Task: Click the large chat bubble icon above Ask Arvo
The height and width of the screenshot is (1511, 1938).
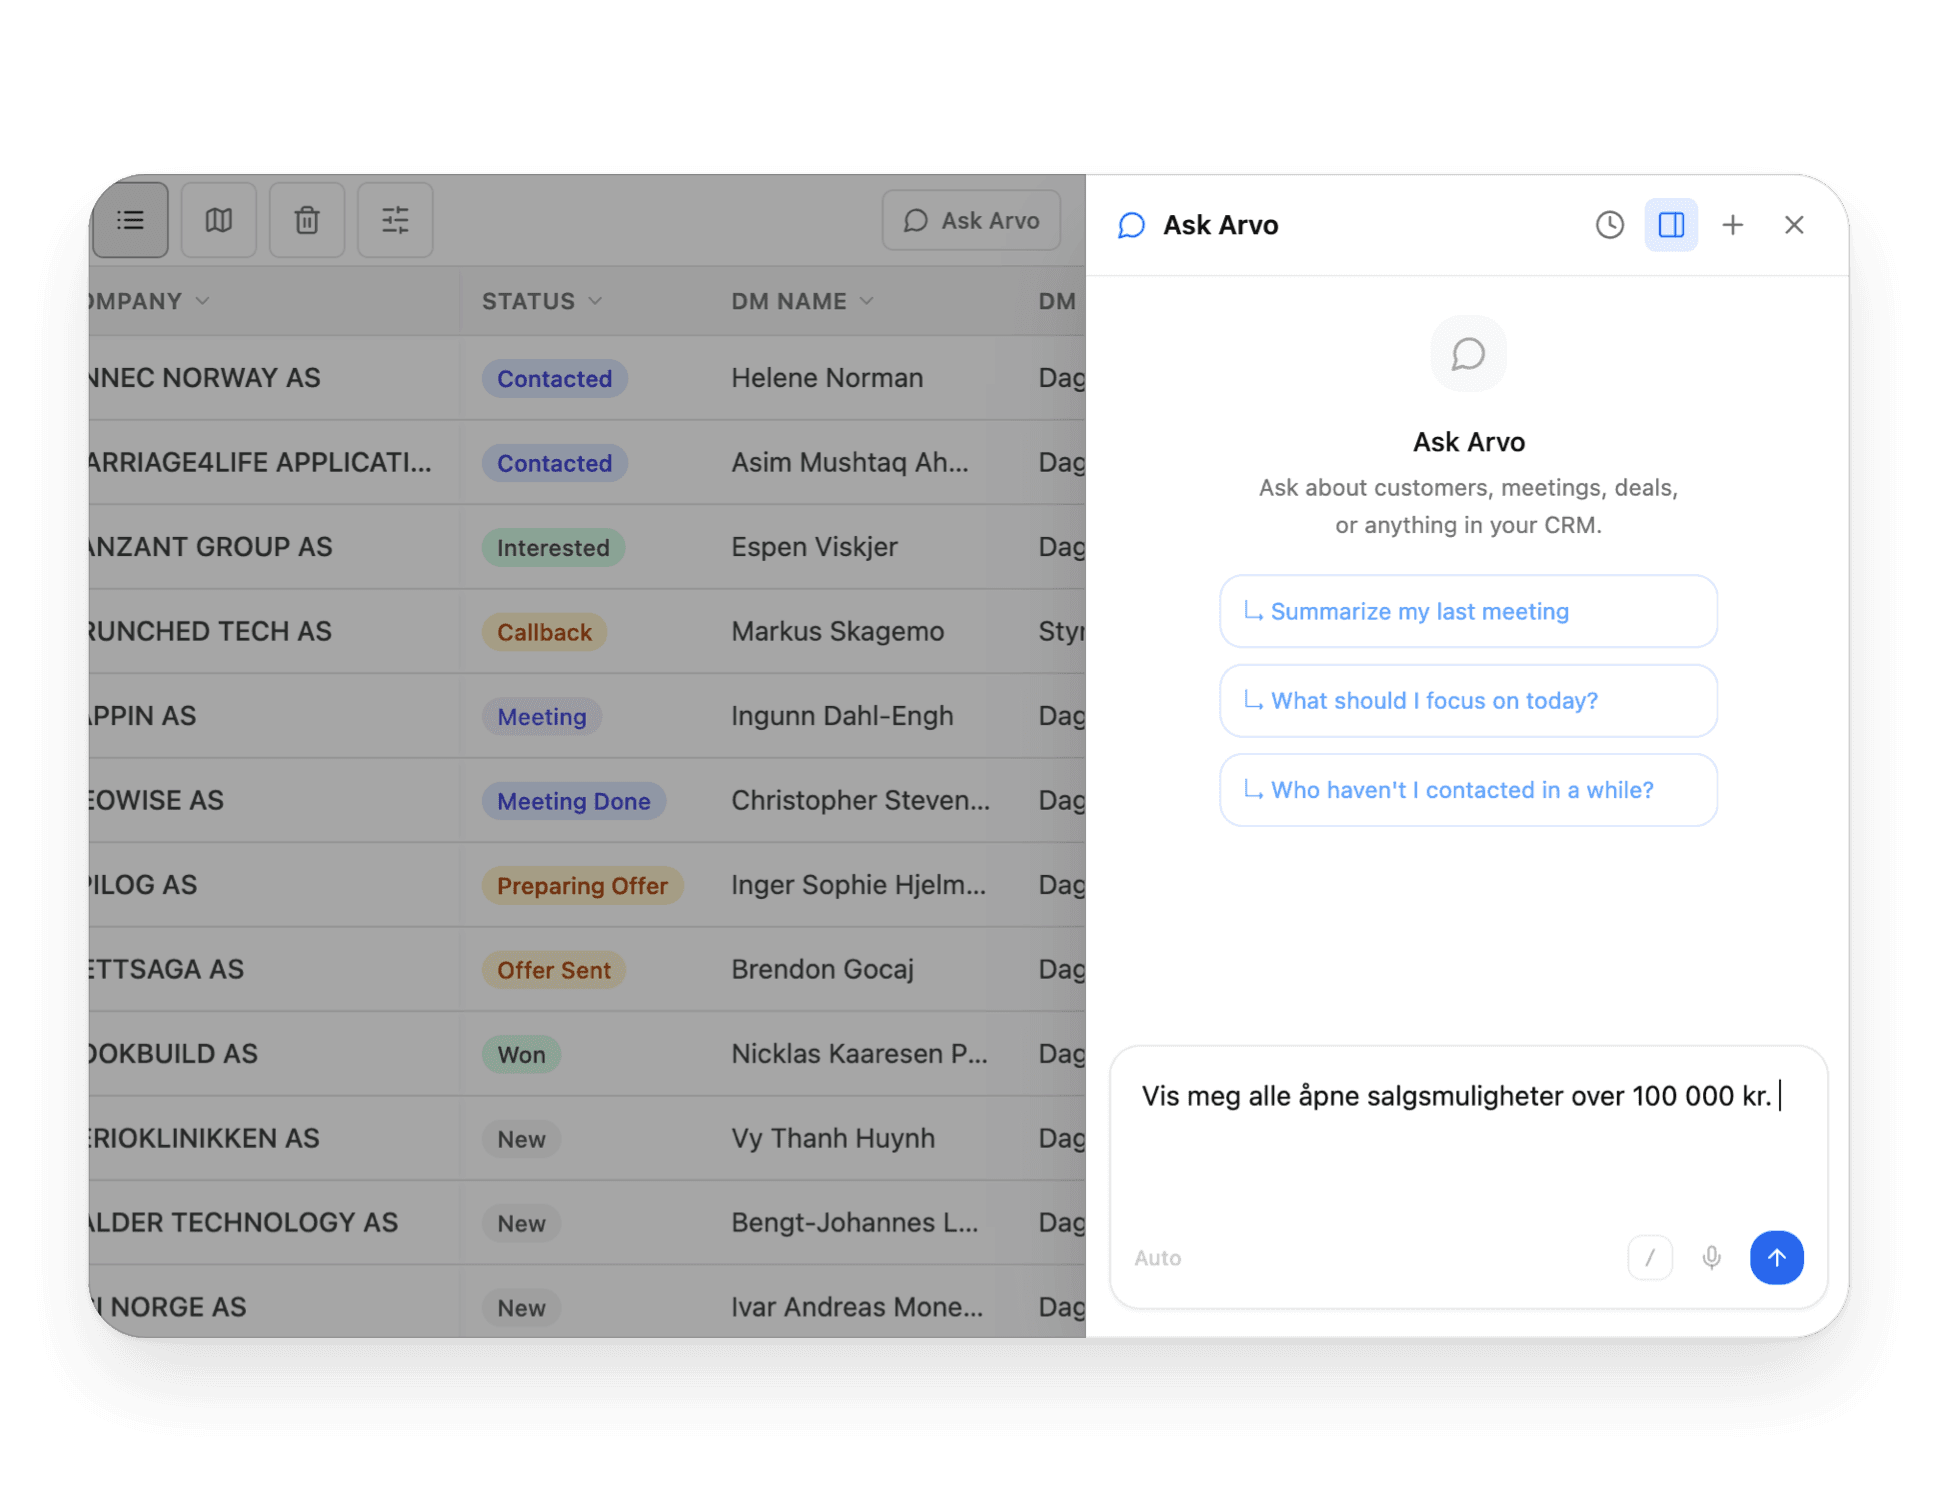Action: 1468,354
